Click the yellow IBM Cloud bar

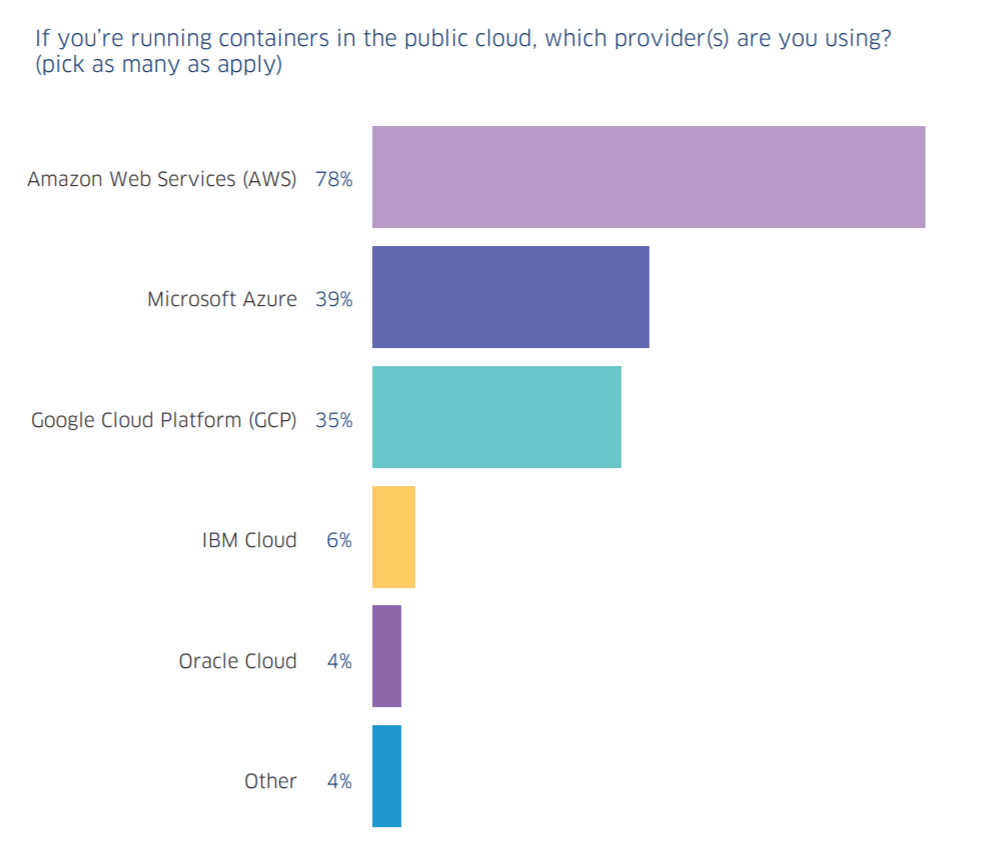393,537
